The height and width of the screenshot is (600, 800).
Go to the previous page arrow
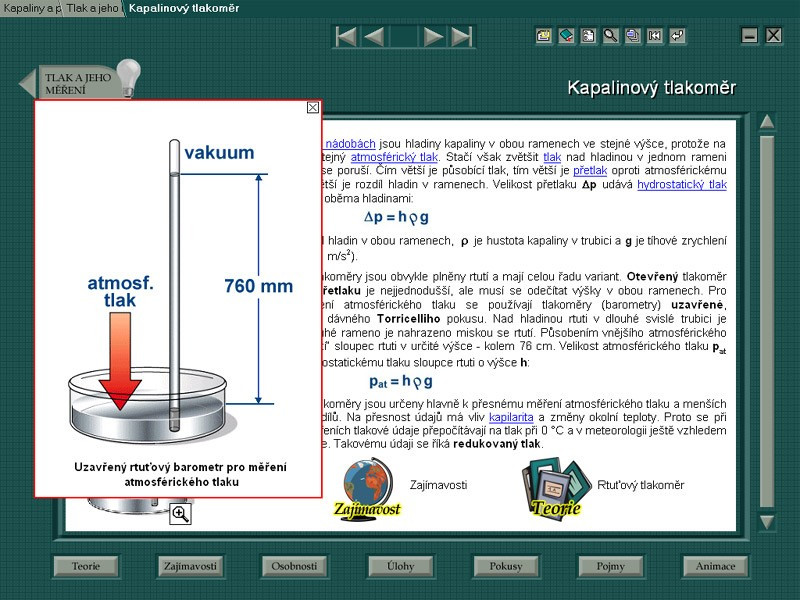tap(374, 37)
